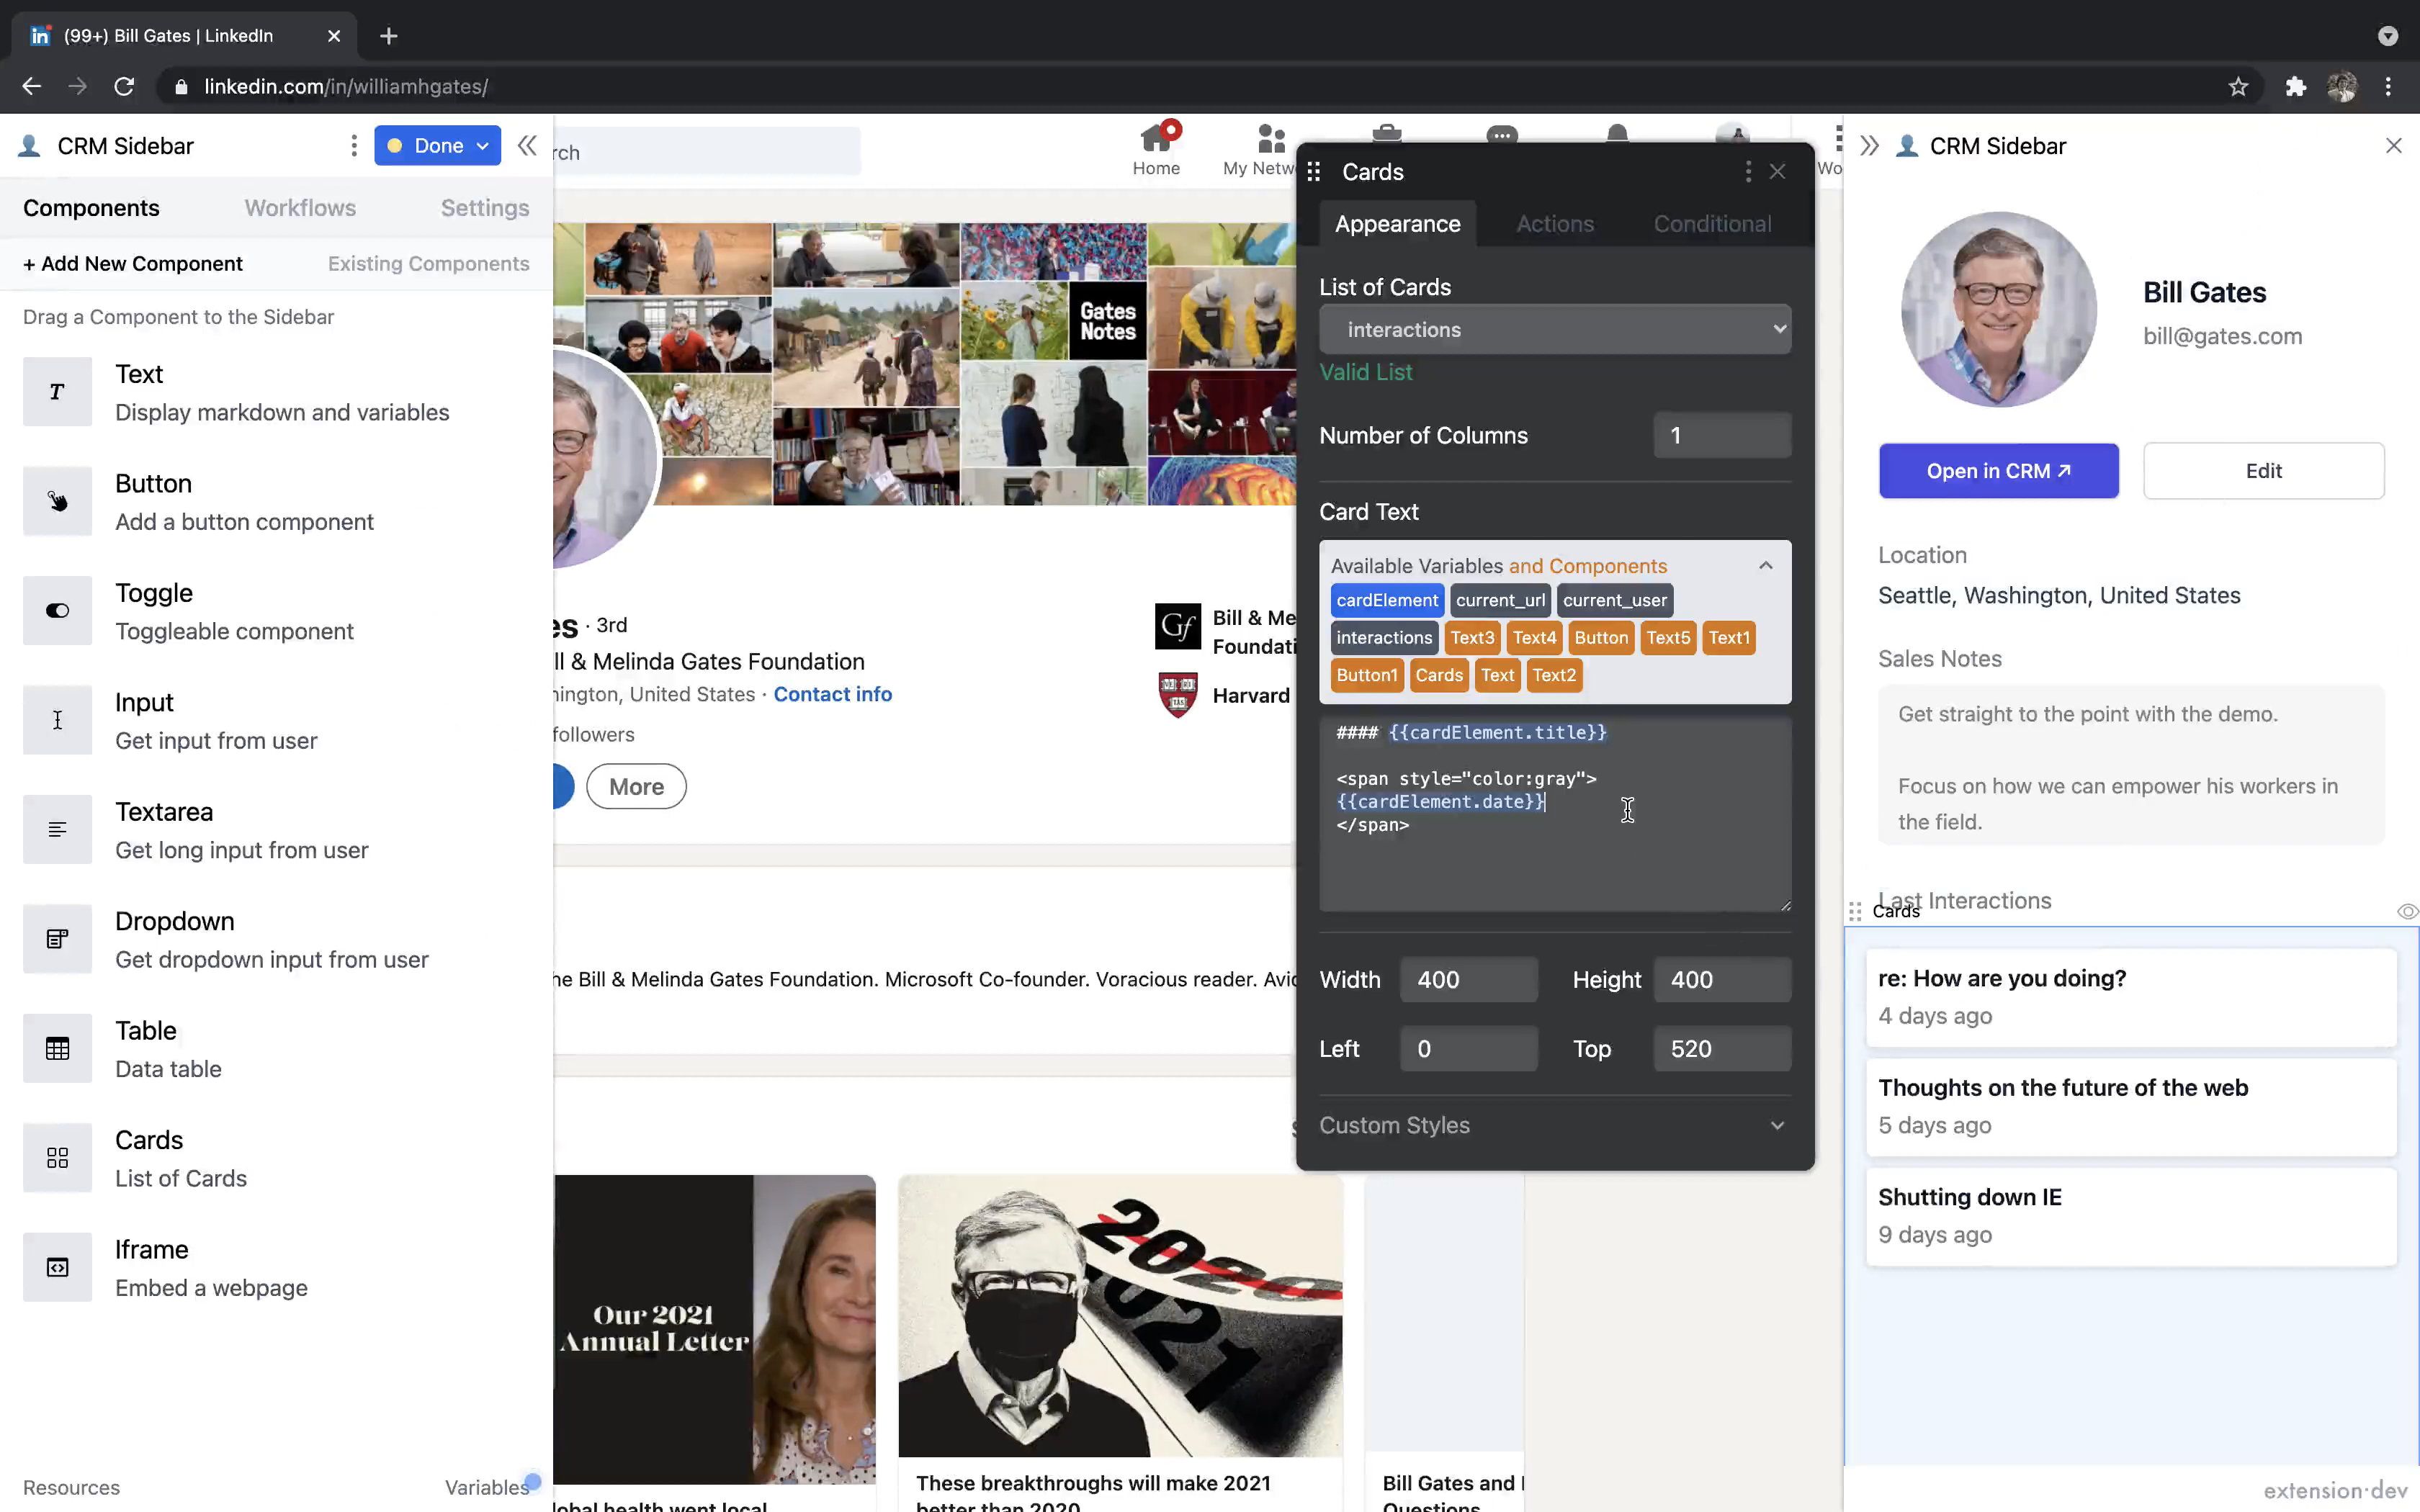This screenshot has width=2420, height=1512.
Task: Select the Text component icon
Action: click(57, 392)
